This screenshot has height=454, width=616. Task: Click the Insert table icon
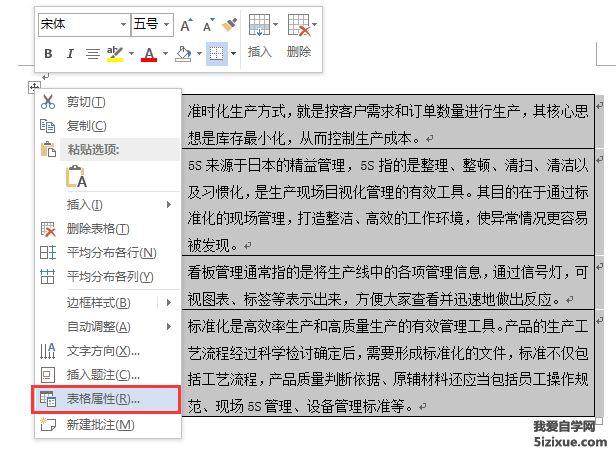coord(259,25)
